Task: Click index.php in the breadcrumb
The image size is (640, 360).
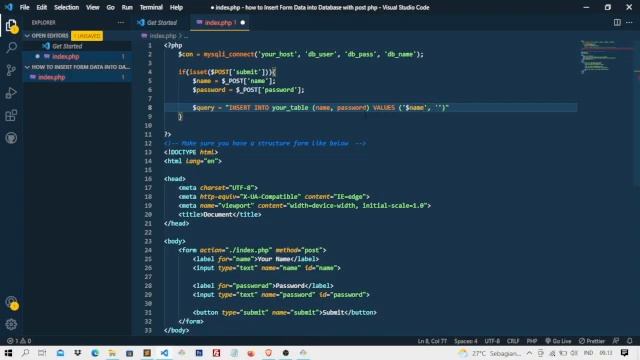Action: (162, 36)
